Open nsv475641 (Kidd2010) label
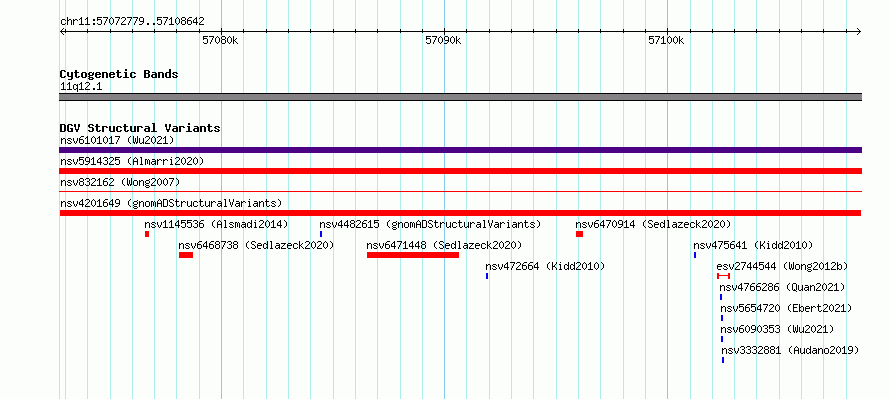The image size is (890, 399). tap(753, 245)
